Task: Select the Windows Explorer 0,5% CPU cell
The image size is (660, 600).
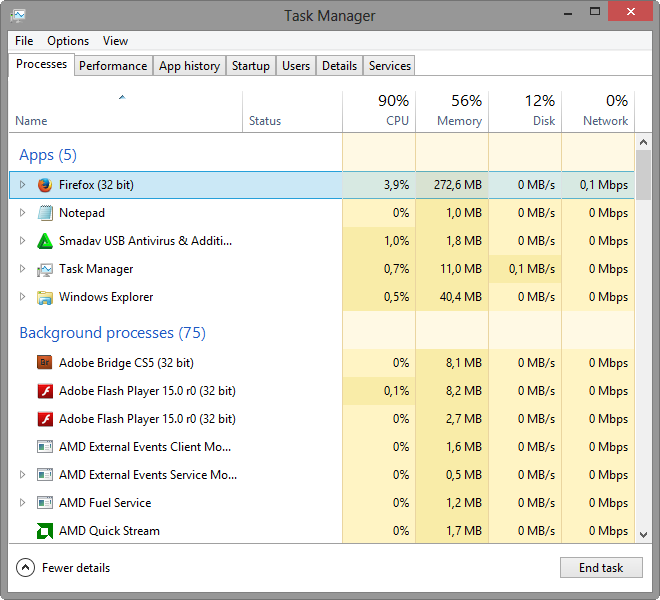Action: point(379,297)
